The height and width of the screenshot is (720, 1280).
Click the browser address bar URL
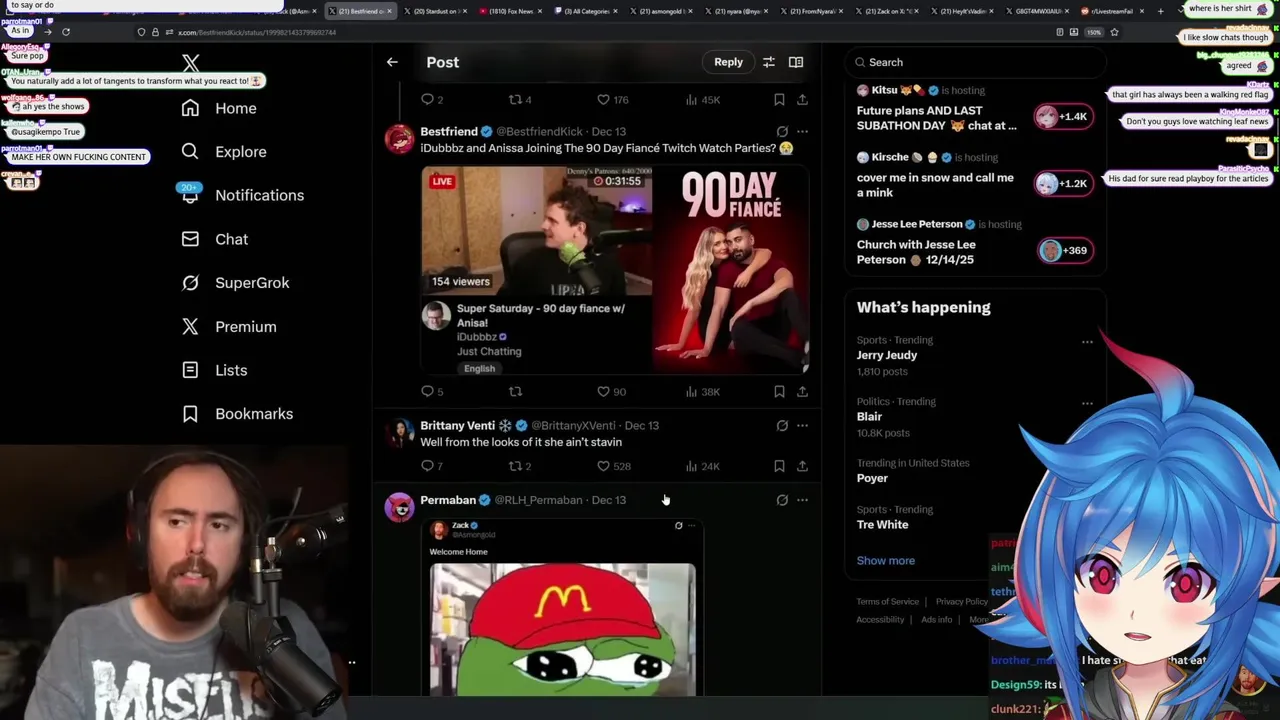tap(257, 32)
